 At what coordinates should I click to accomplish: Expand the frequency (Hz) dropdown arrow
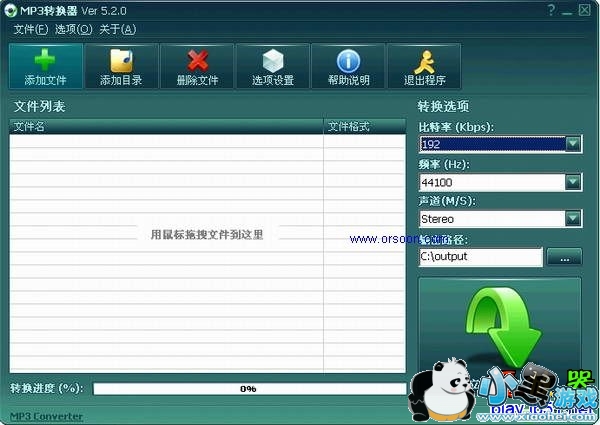coord(573,182)
